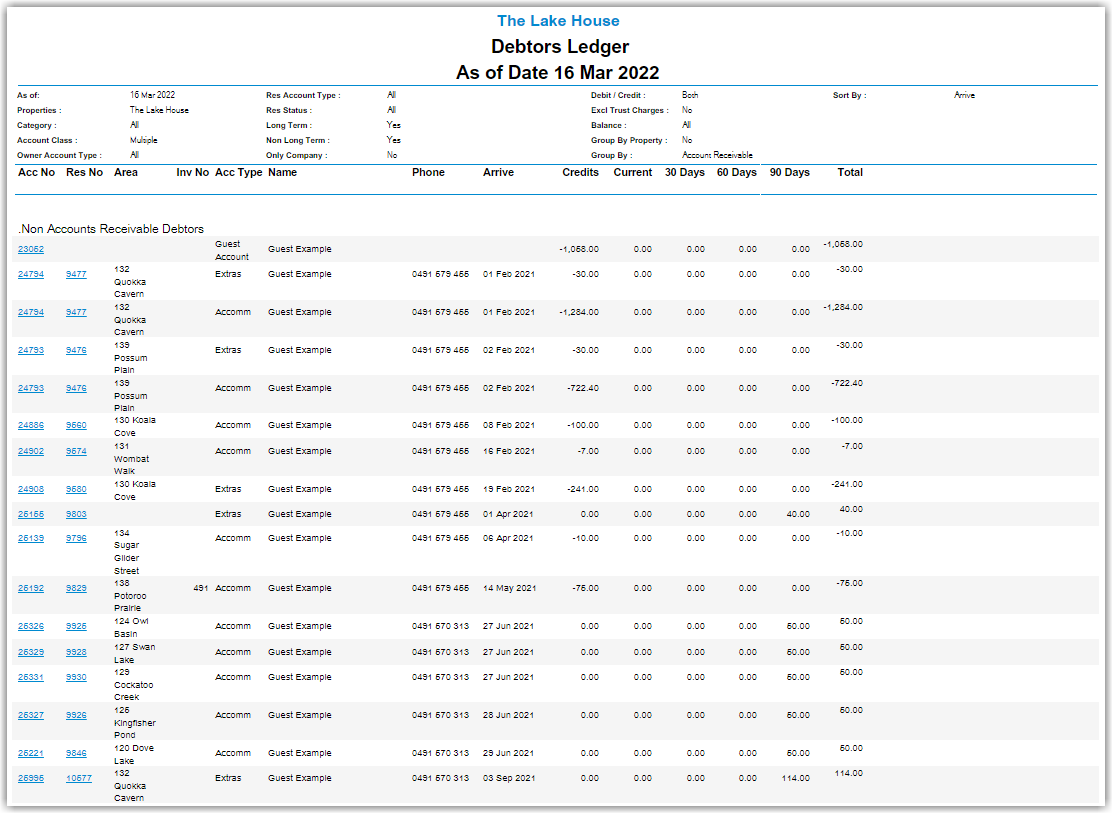1113x814 pixels.
Task: Open account link 24908
Action: pyautogui.click(x=31, y=490)
